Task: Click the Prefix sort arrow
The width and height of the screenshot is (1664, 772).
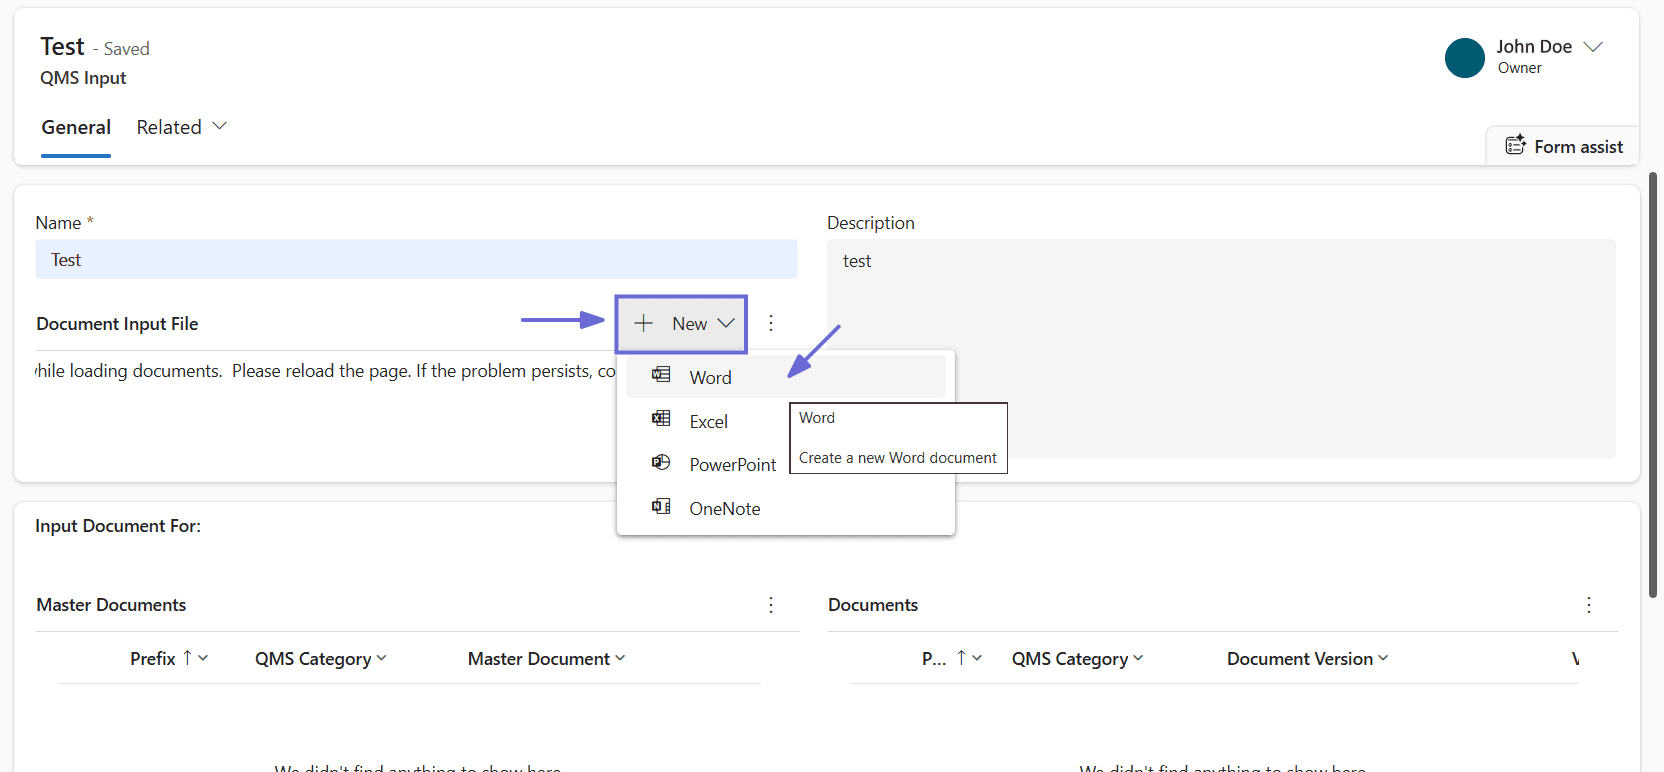Action: 187,657
